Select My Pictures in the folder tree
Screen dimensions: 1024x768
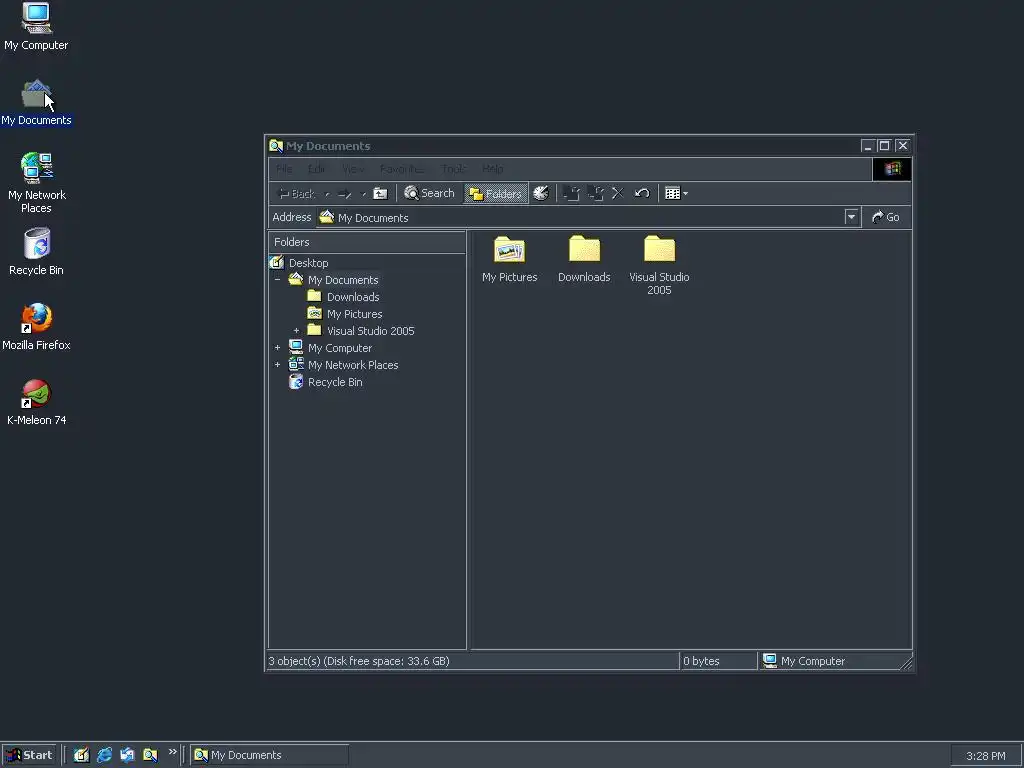(x=355, y=314)
